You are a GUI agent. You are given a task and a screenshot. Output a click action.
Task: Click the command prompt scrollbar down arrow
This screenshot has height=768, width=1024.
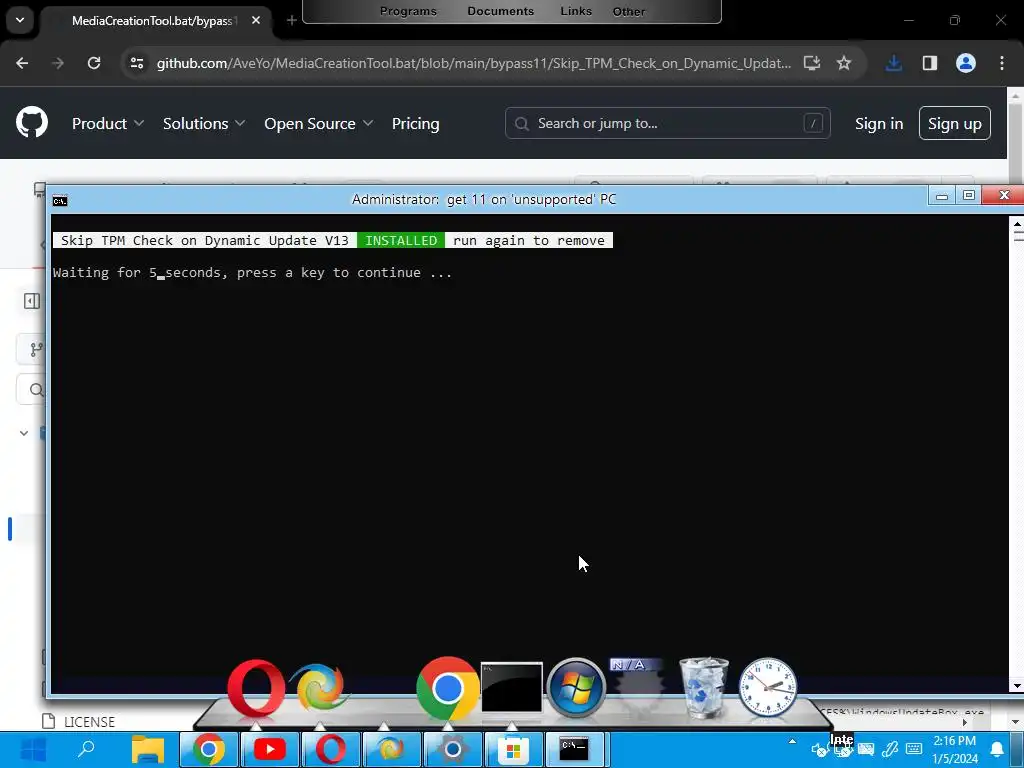coord(1017,686)
